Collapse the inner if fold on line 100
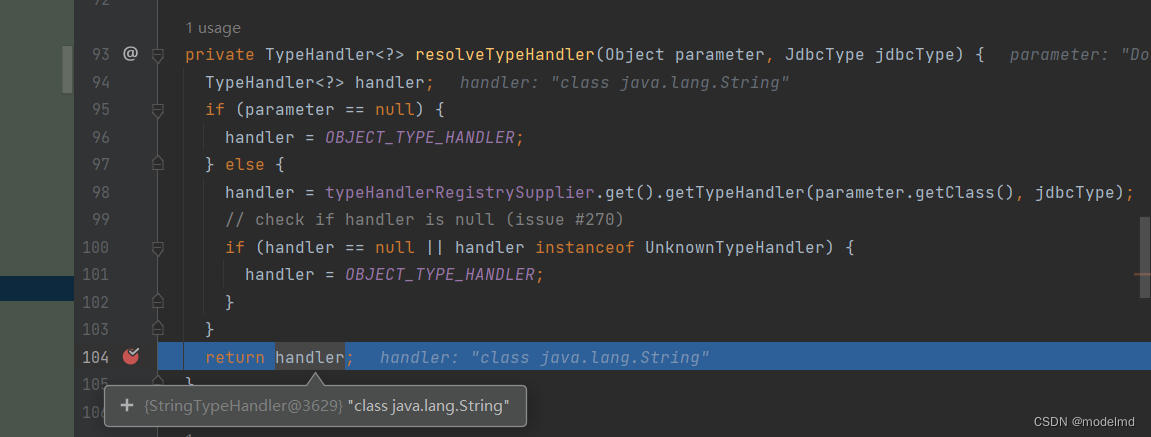 point(157,248)
